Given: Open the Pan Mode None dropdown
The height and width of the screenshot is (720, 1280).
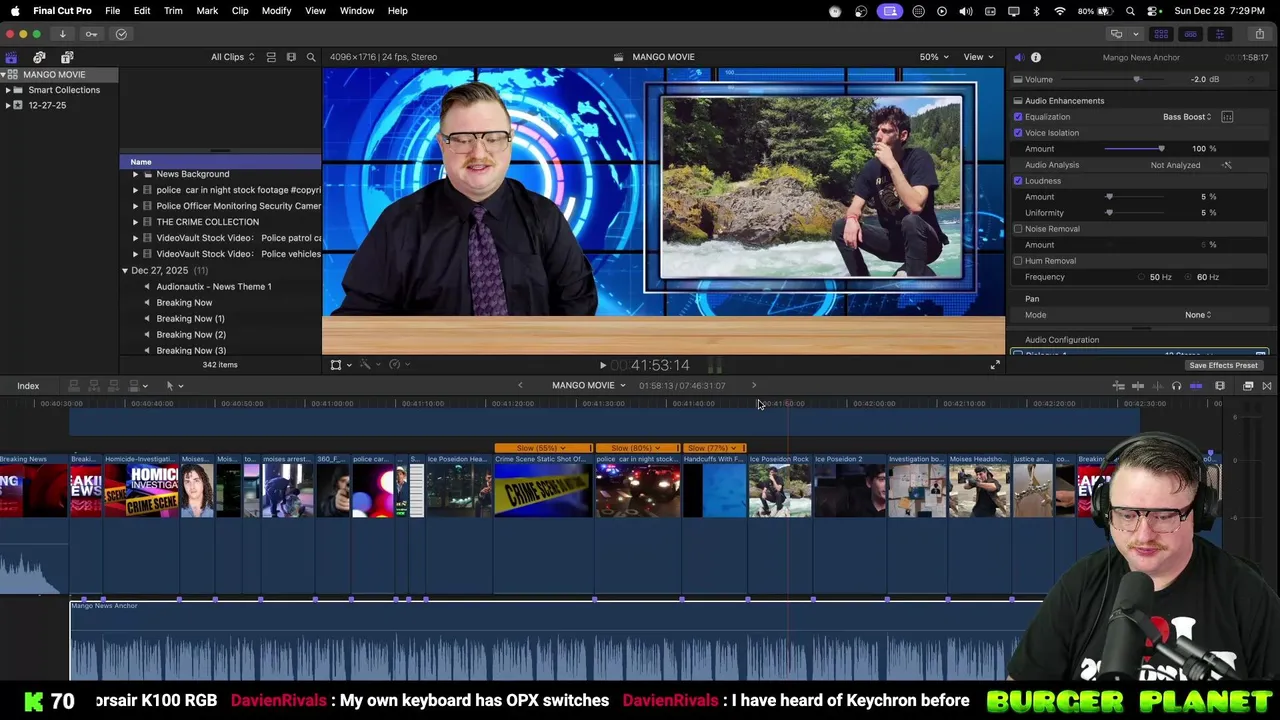Looking at the screenshot, I should tap(1198, 315).
